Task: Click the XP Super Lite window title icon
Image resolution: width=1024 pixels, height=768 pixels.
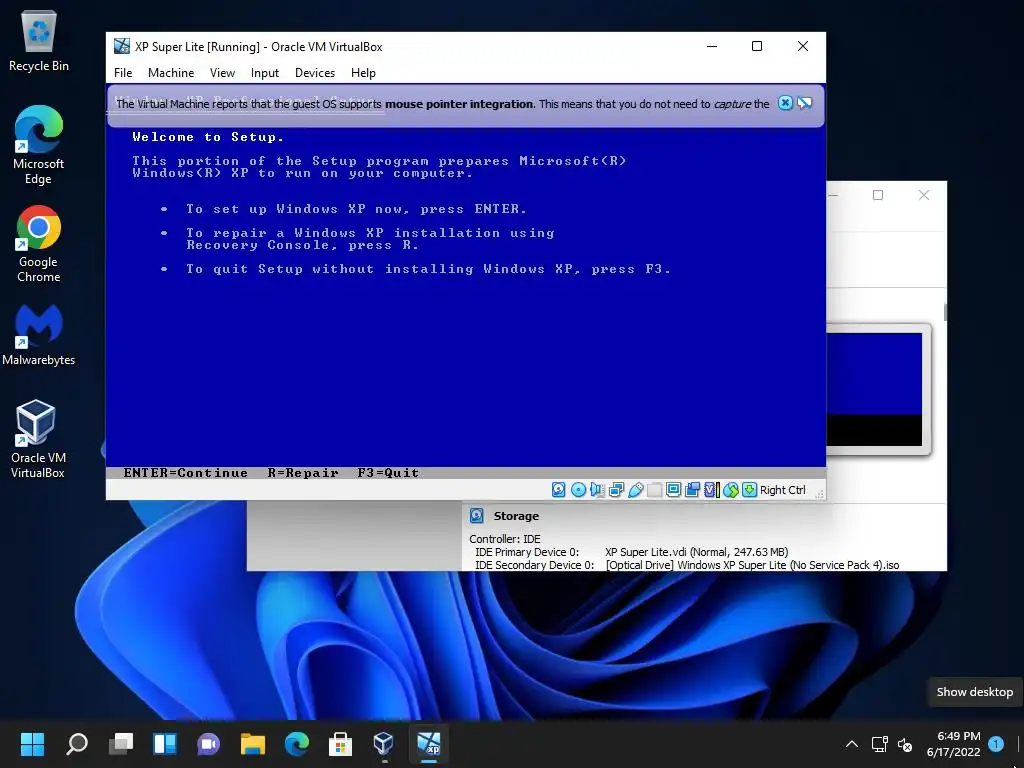Action: click(x=122, y=46)
